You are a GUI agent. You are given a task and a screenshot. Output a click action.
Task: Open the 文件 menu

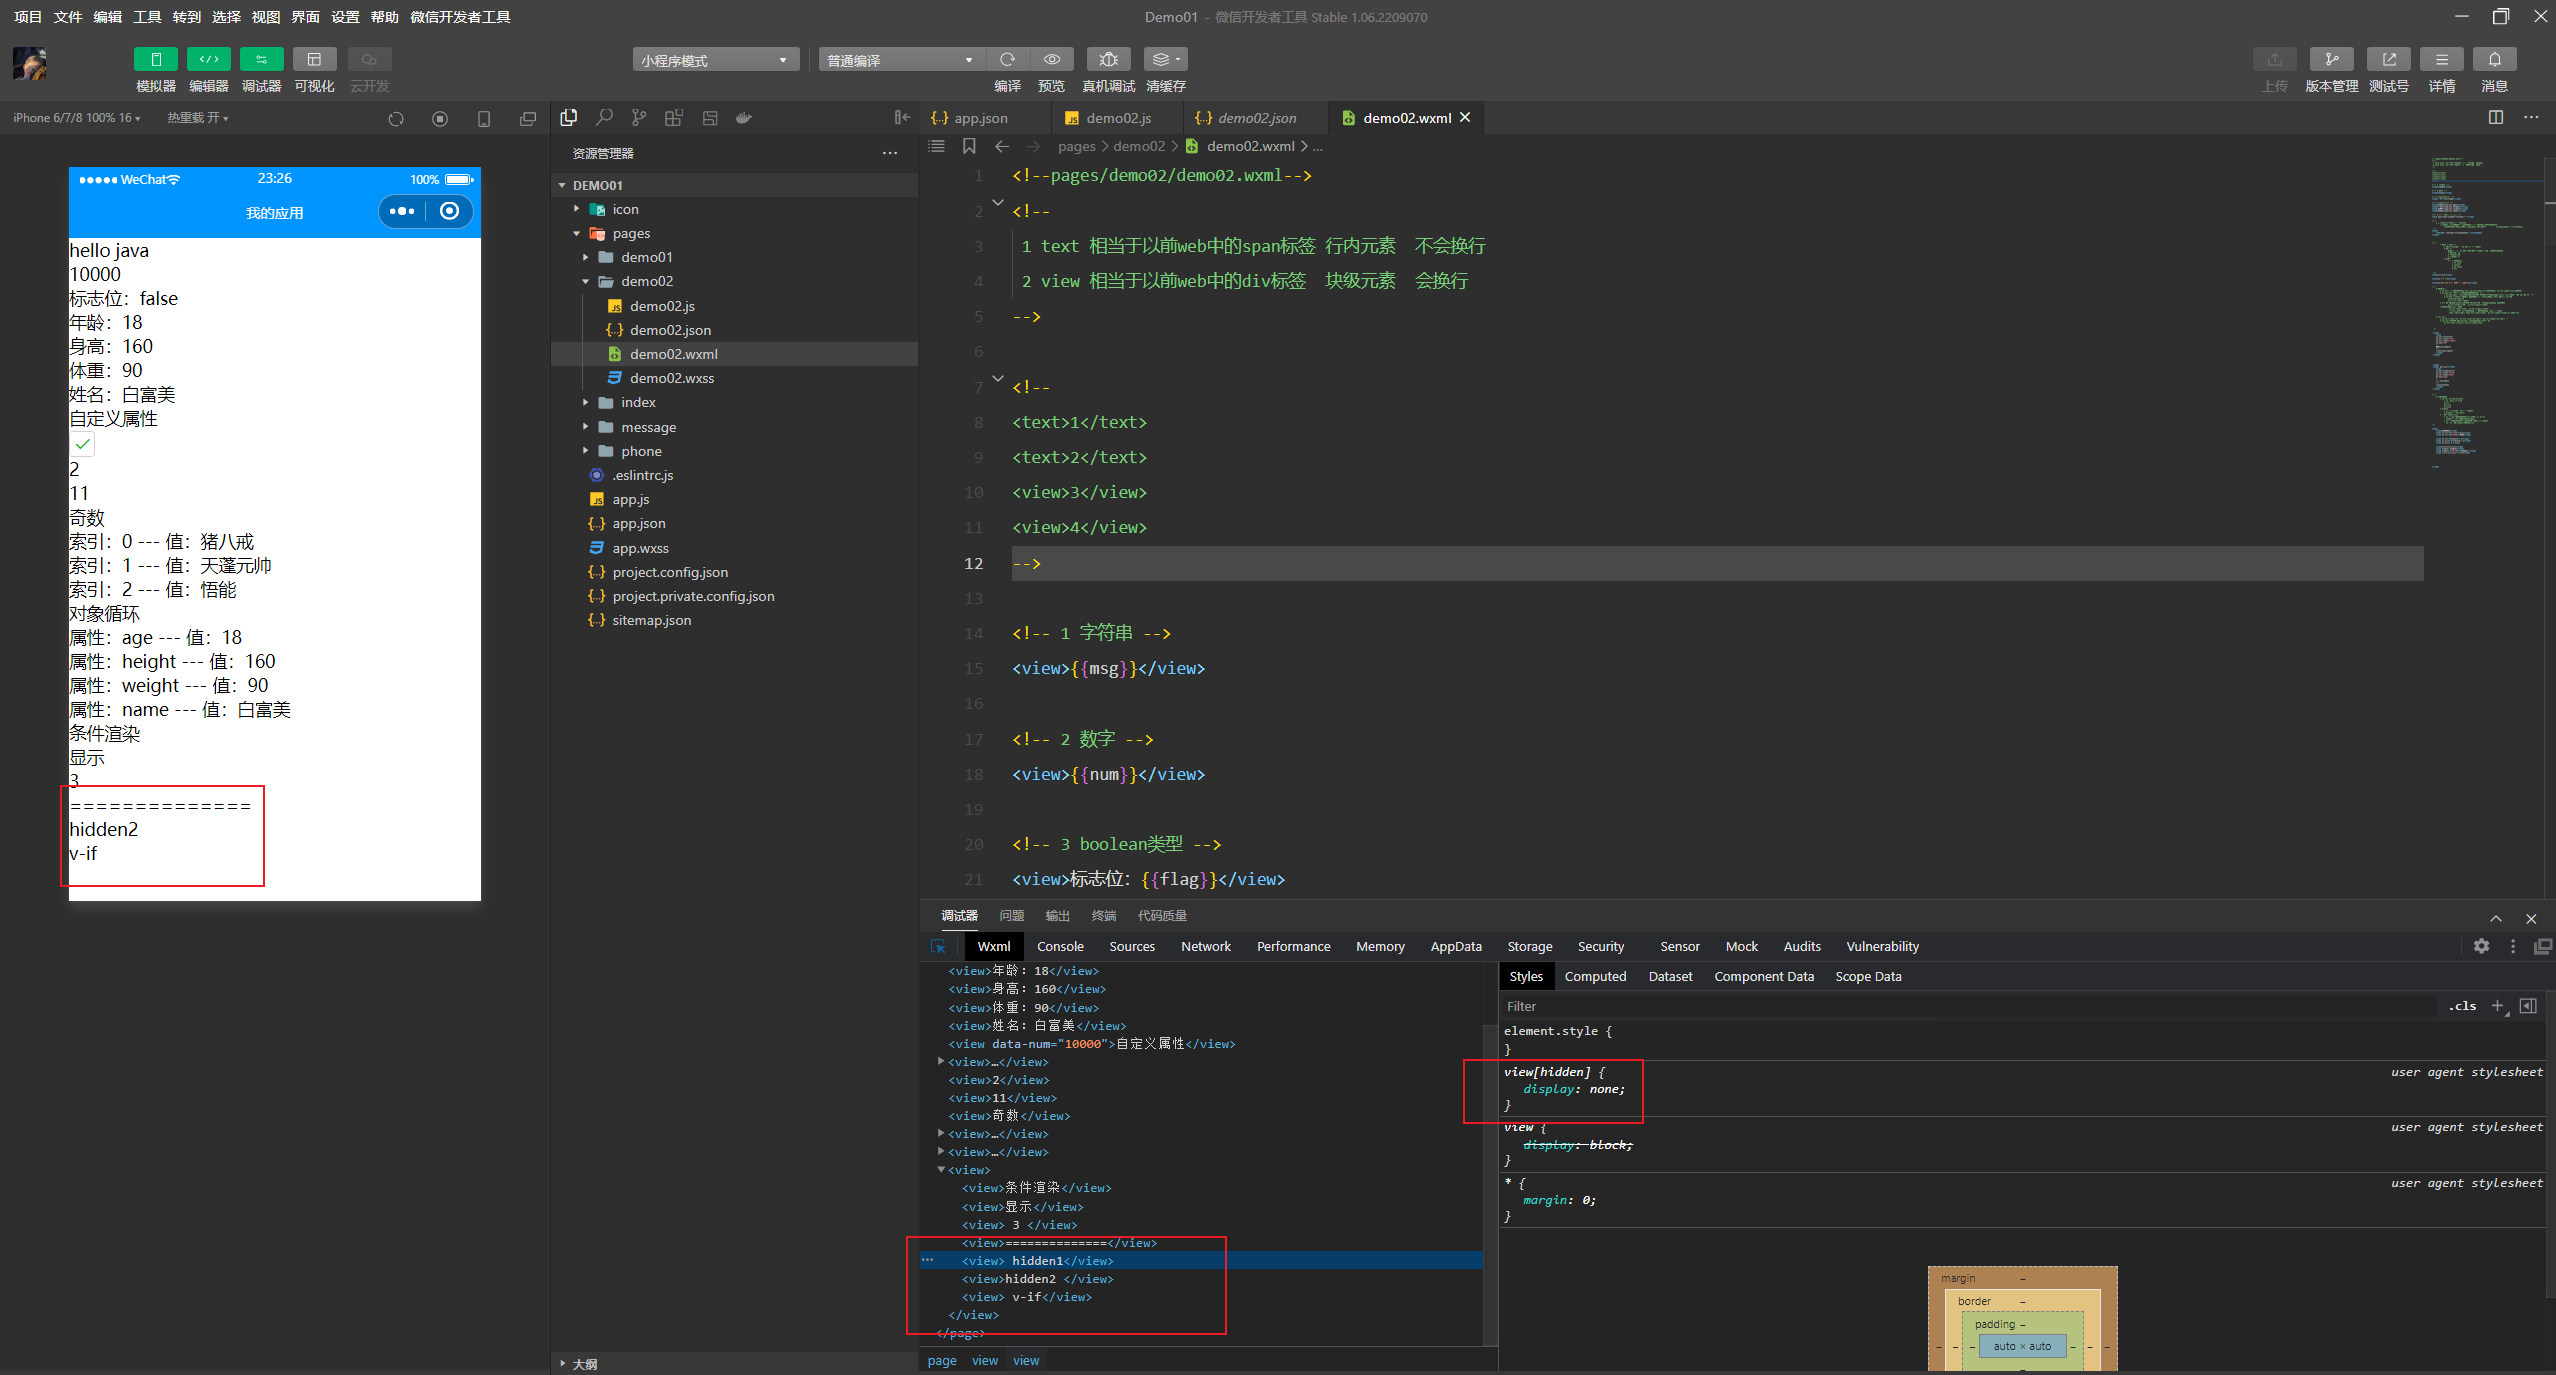(x=67, y=17)
